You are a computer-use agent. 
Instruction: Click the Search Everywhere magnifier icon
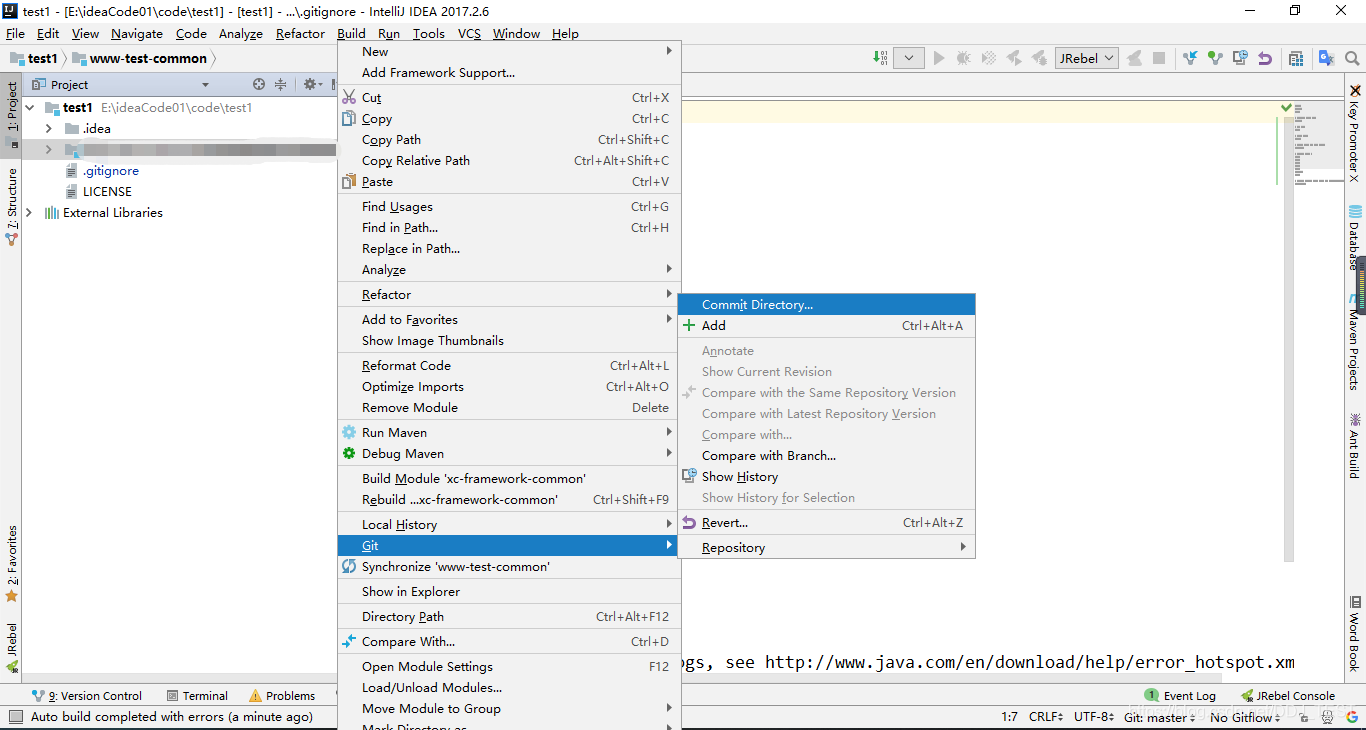tap(1352, 58)
